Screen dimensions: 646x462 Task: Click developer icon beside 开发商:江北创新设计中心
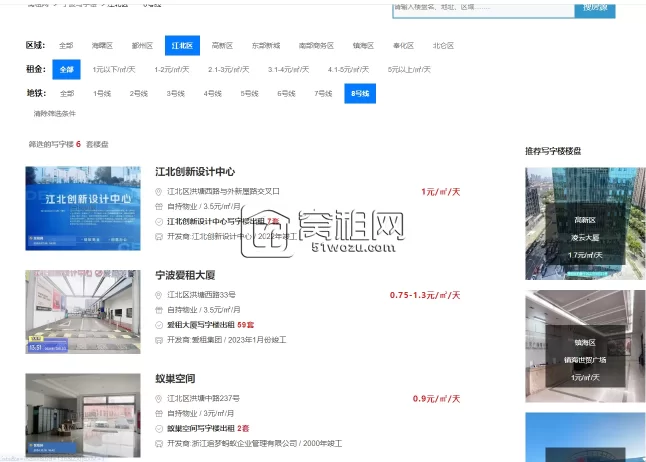pos(159,237)
